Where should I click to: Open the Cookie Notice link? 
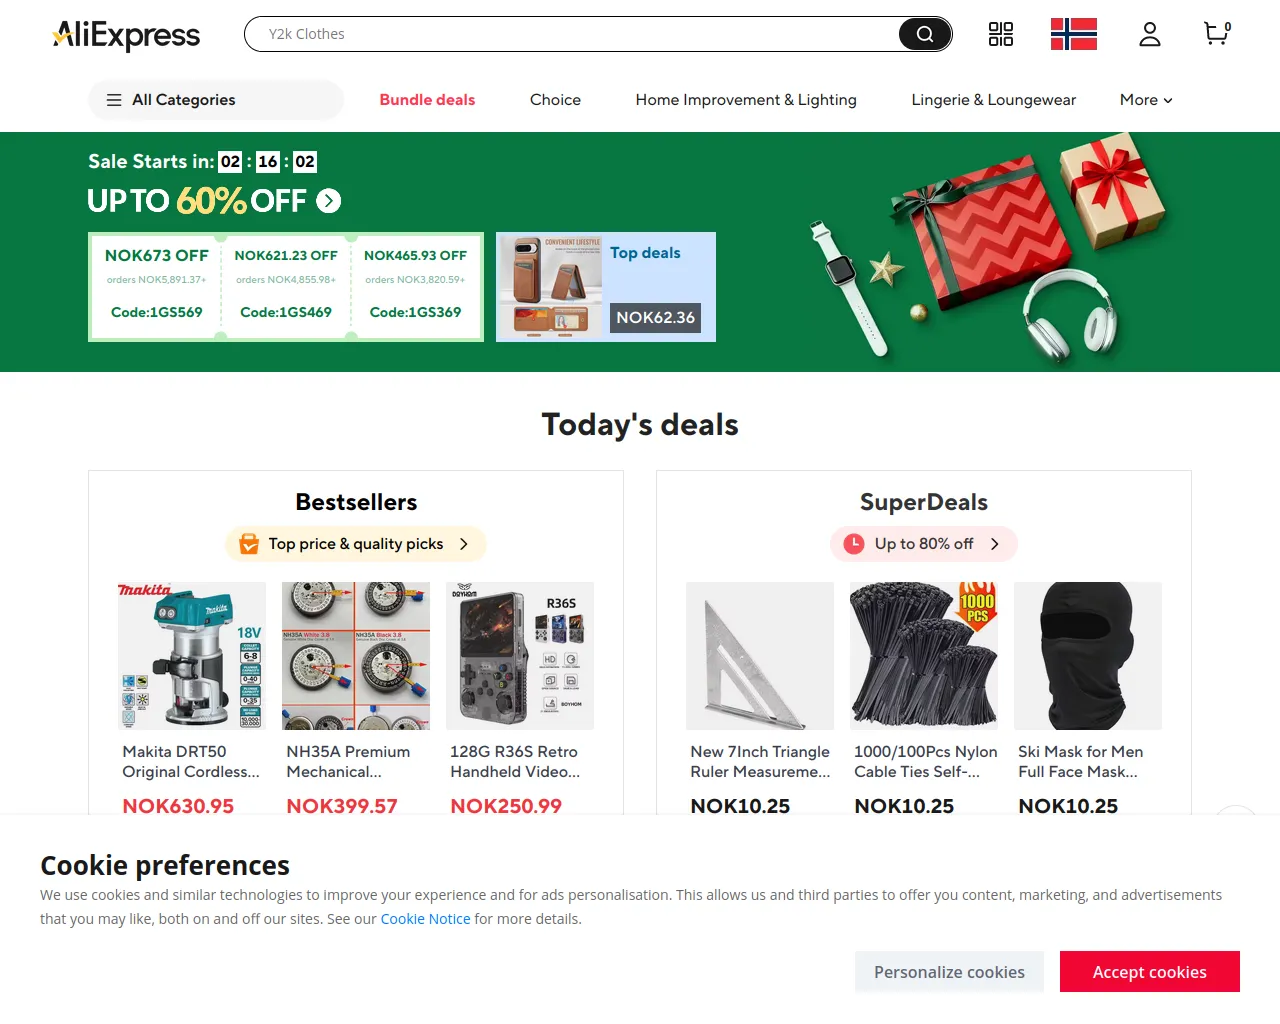pyautogui.click(x=425, y=919)
